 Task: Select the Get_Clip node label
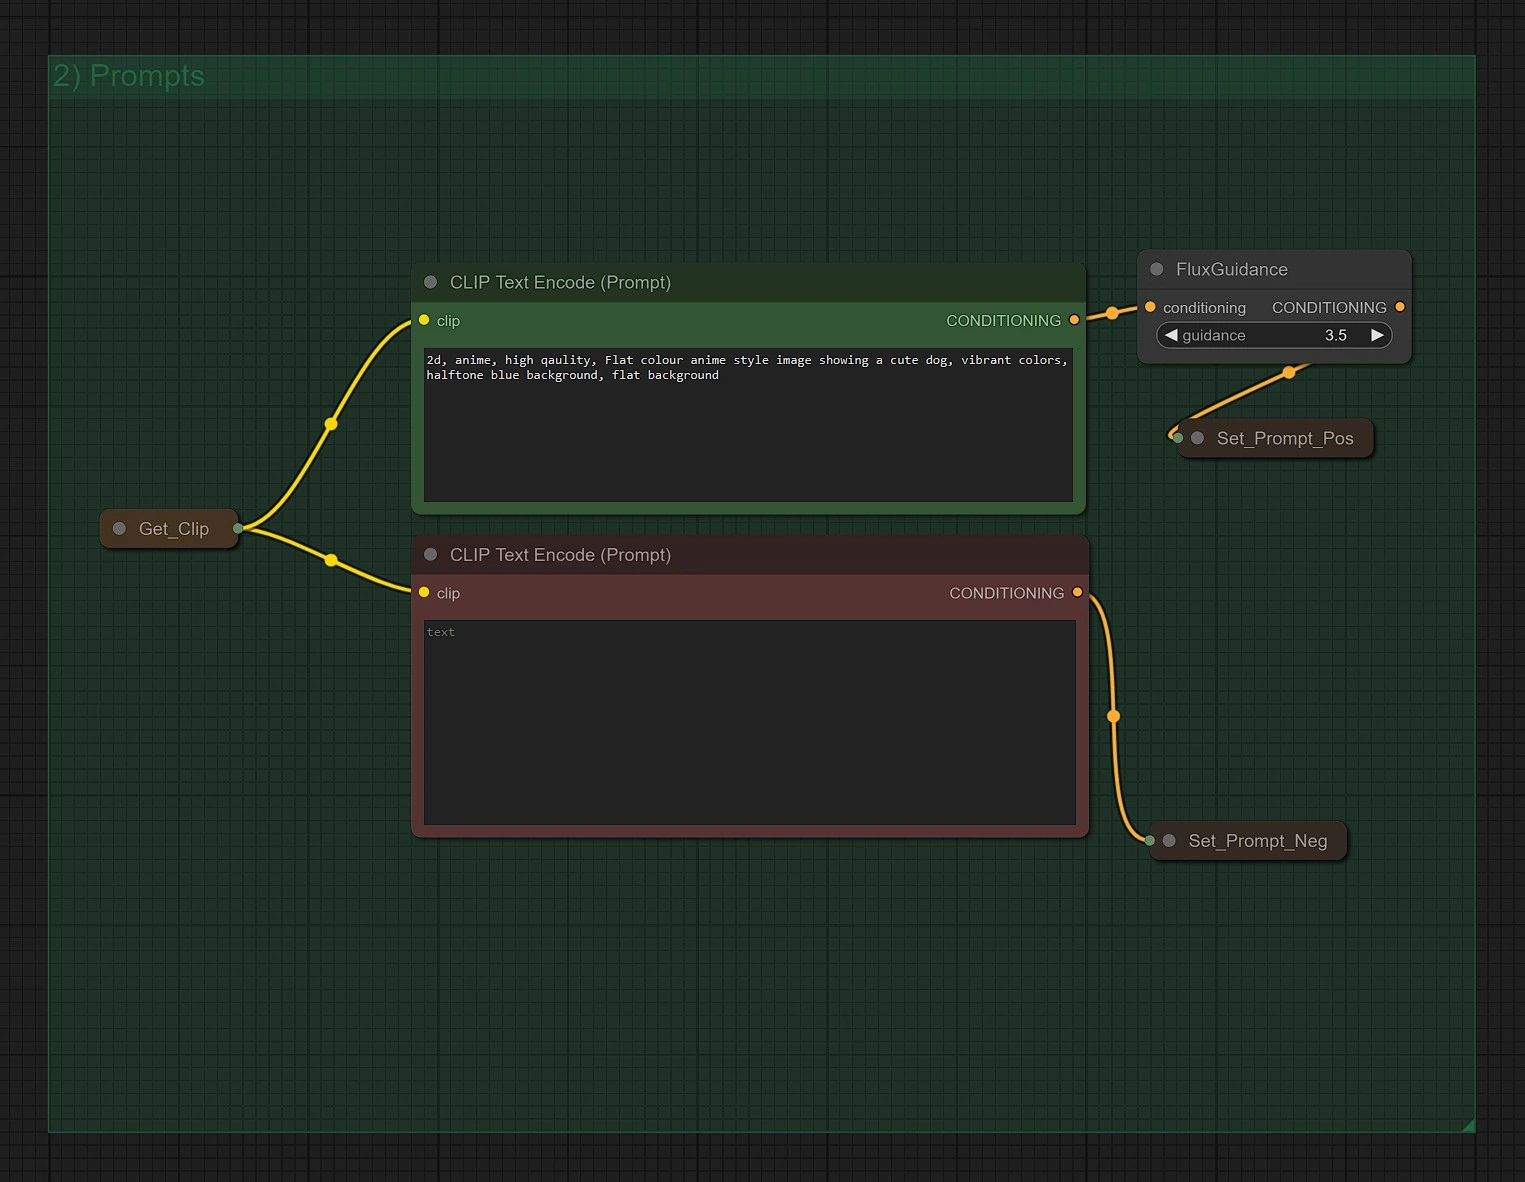(x=174, y=528)
